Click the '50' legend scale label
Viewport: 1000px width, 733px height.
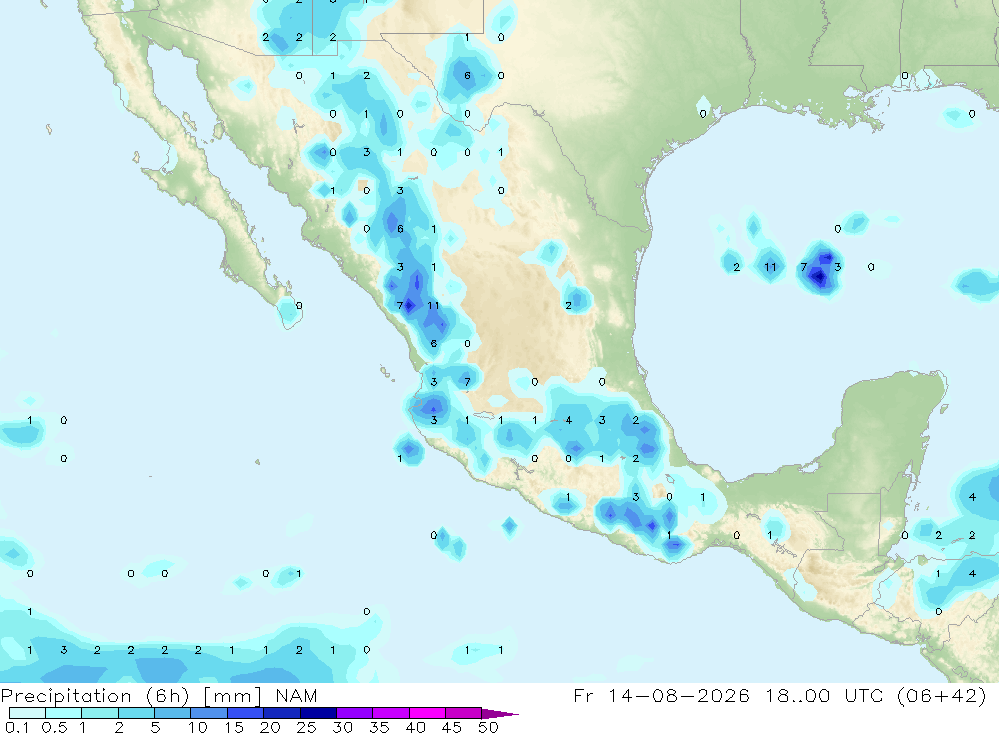coord(489,727)
